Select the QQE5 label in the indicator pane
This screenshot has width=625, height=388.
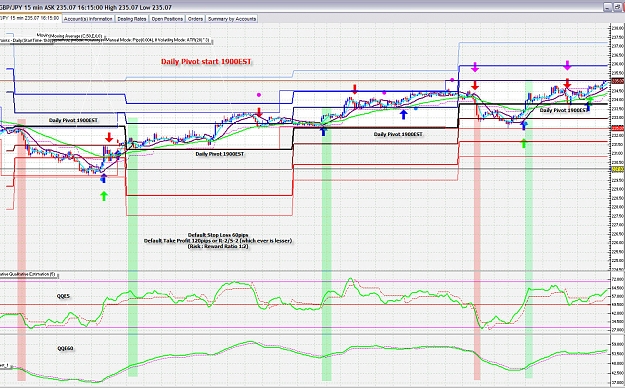tap(63, 296)
